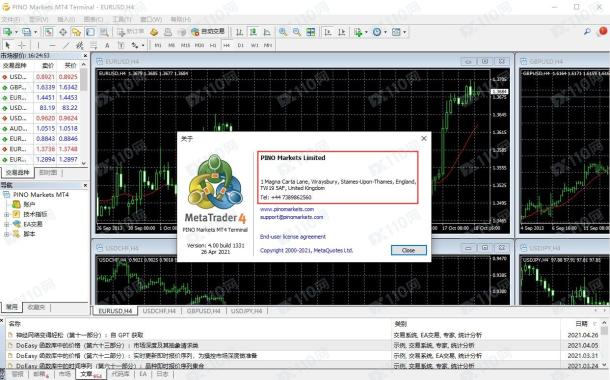Viewport: 610px width, 380px height.
Task: Click the Zoom In magnifier icon
Action: coord(283,32)
